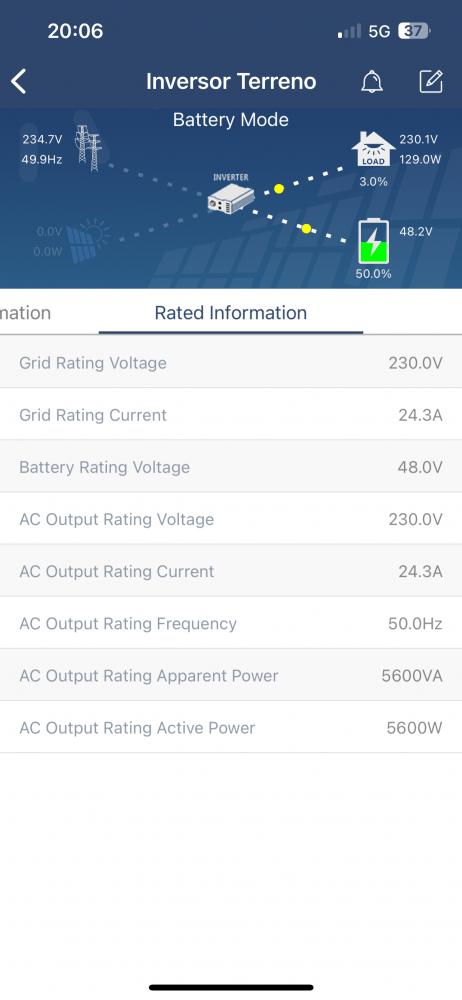Select the Battery Rating Voltage row

[231, 467]
